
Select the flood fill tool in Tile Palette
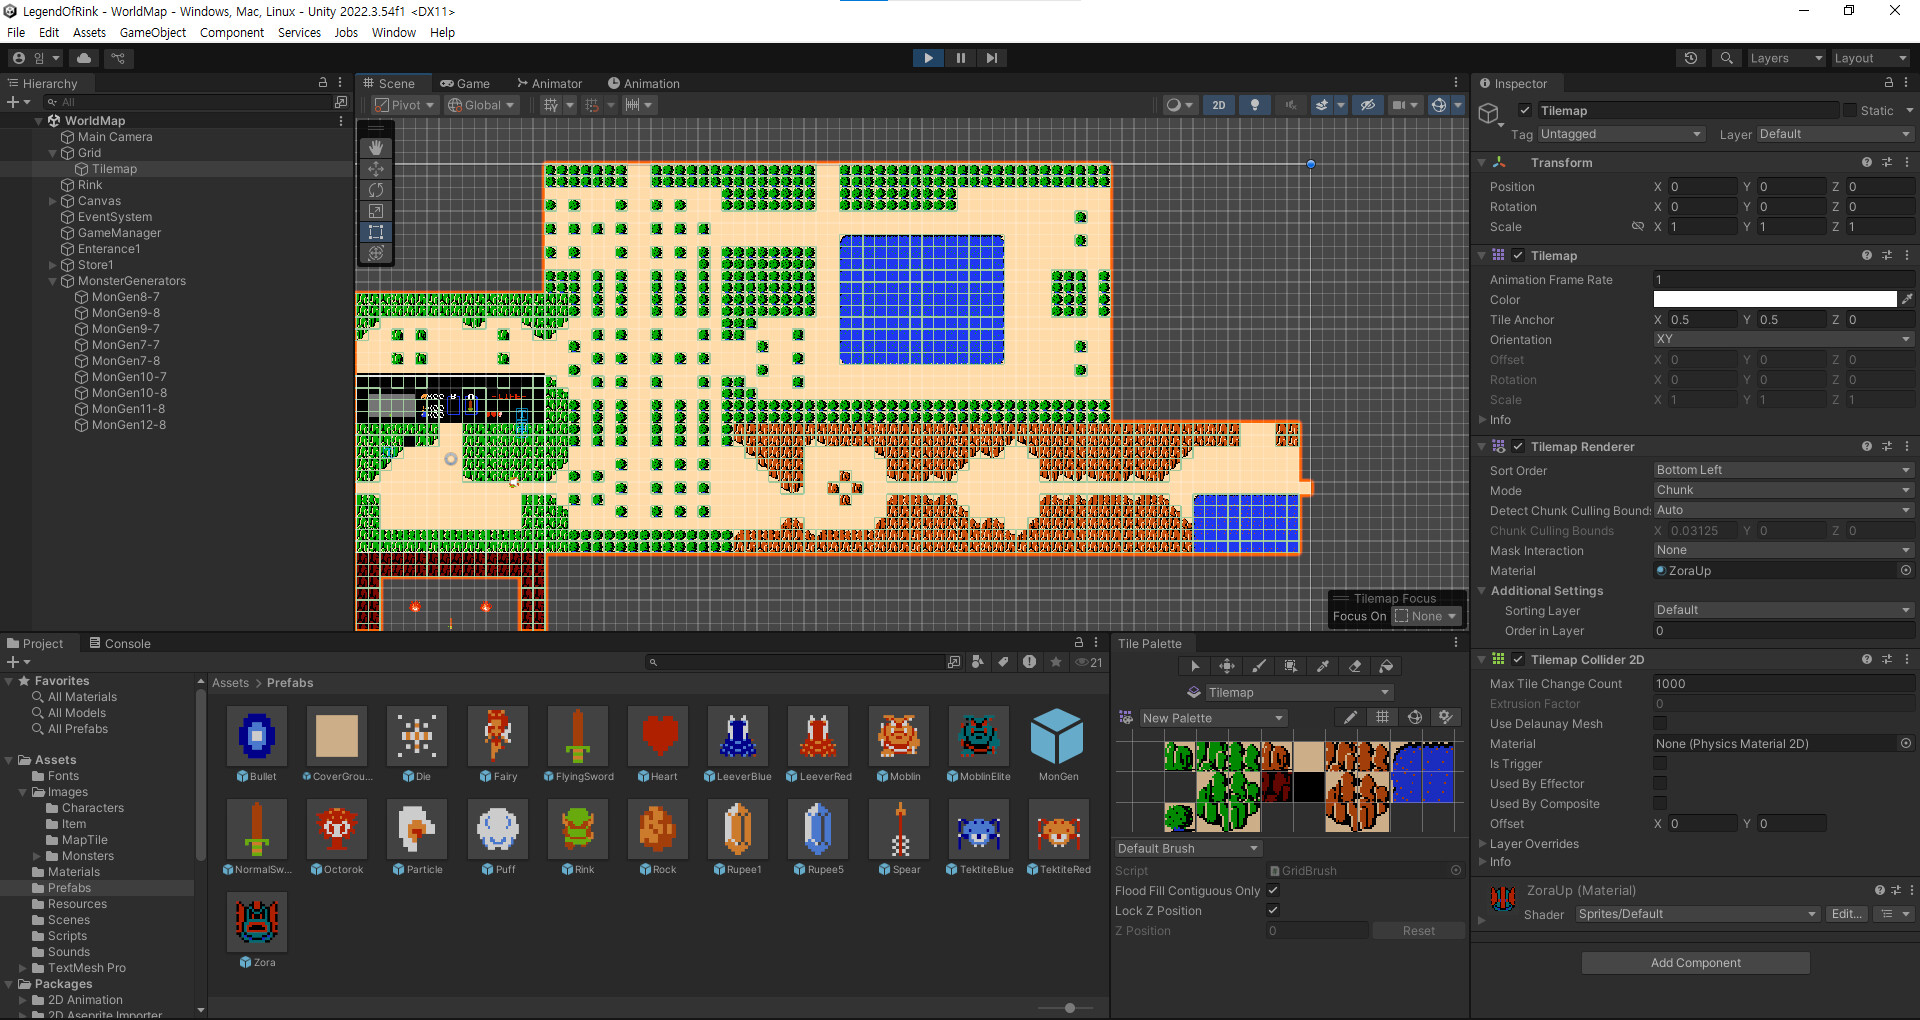[1387, 666]
